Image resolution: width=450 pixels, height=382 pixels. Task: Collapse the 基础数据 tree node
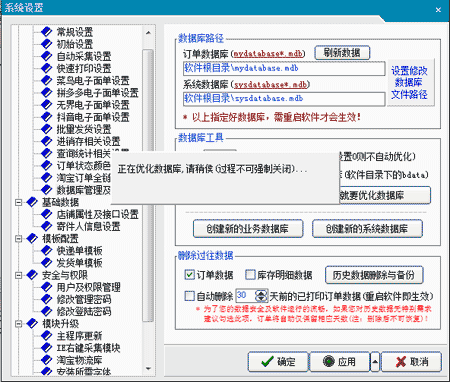point(19,202)
